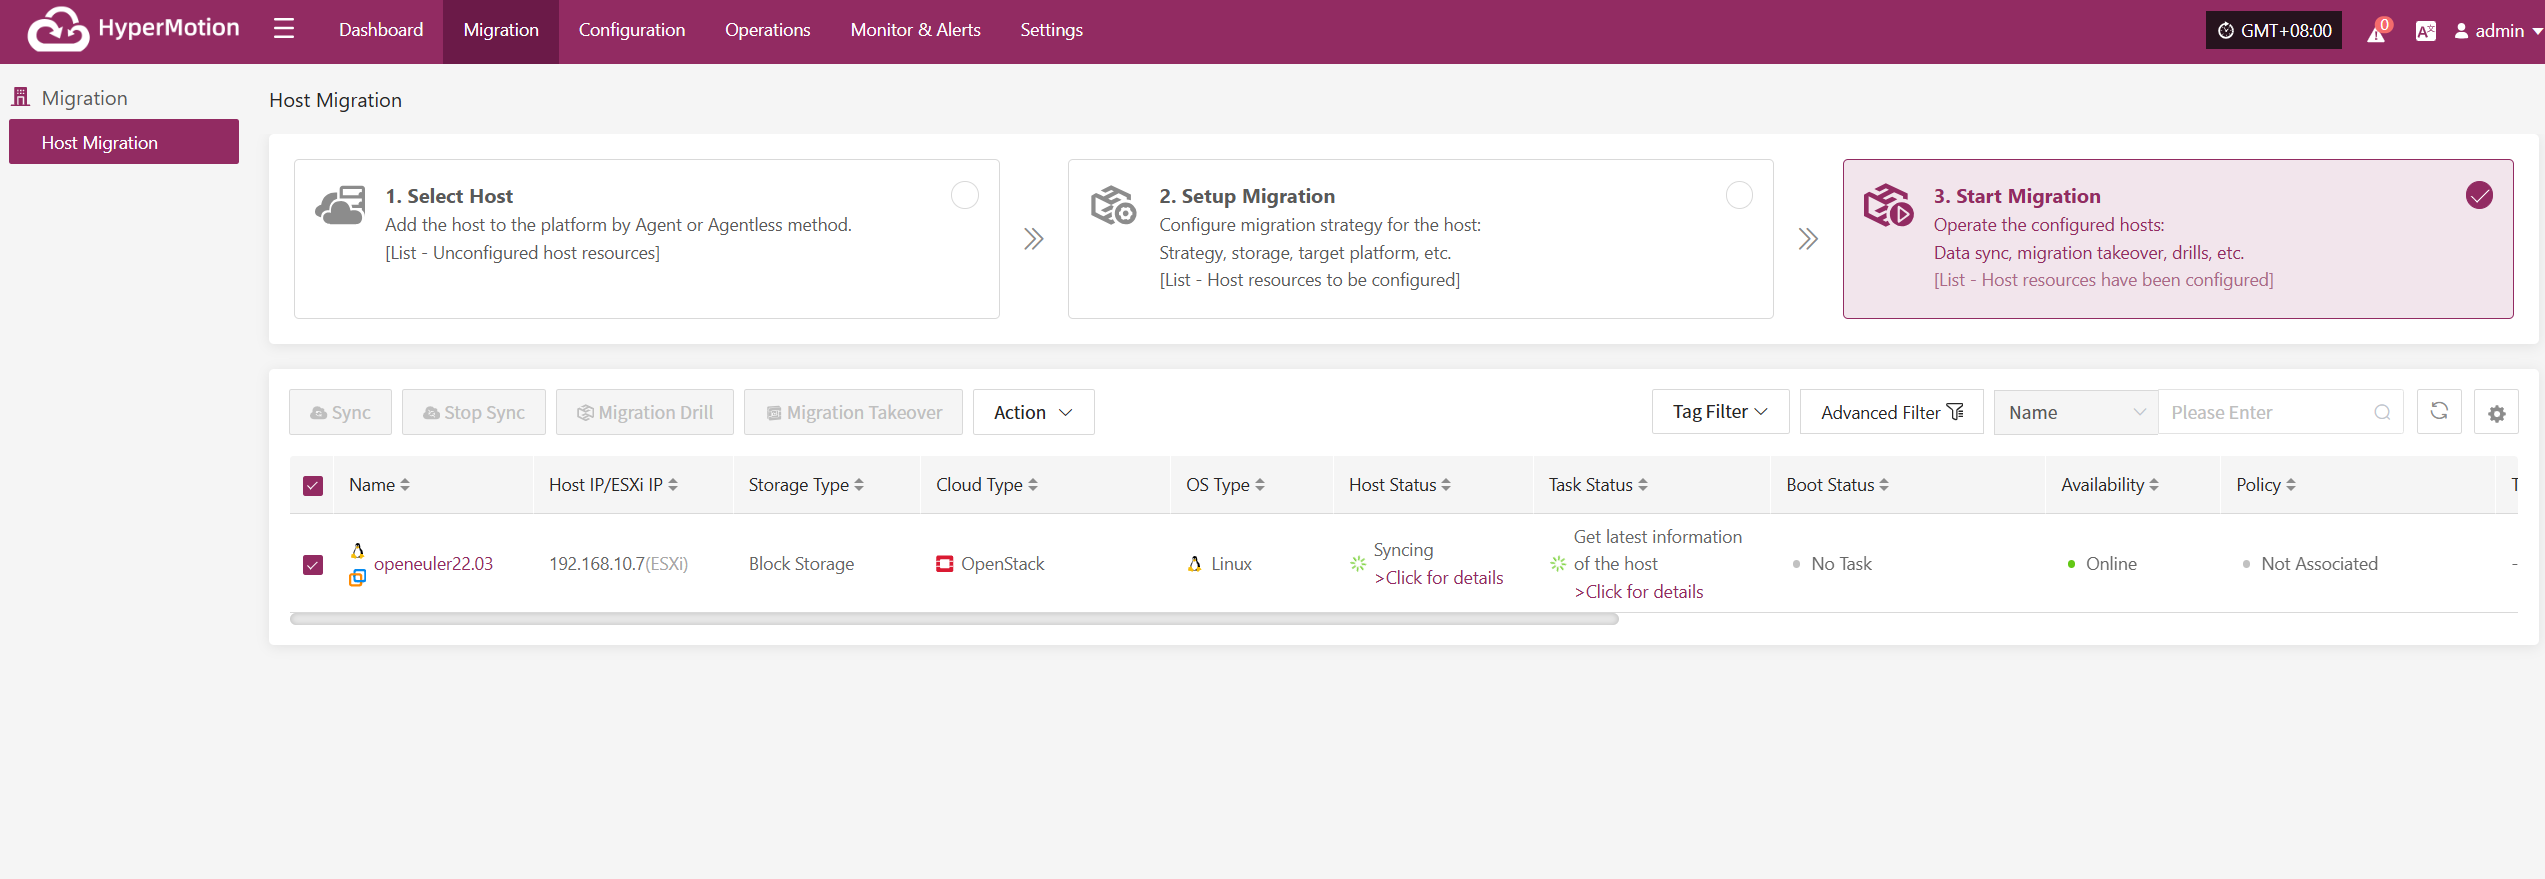Expand the Action dropdown
2545x879 pixels.
tap(1033, 412)
